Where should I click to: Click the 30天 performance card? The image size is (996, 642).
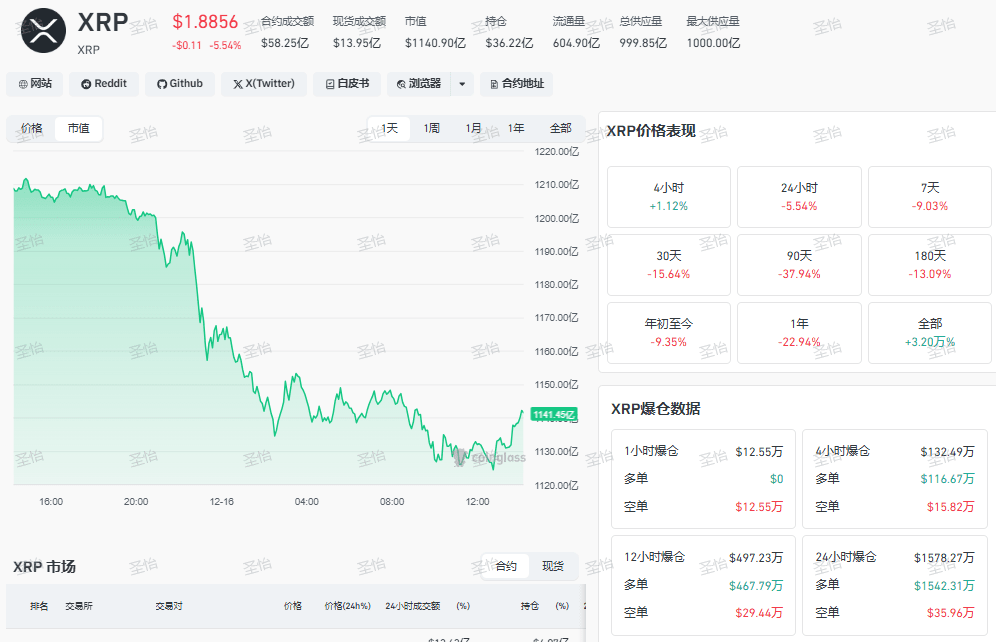pos(669,265)
